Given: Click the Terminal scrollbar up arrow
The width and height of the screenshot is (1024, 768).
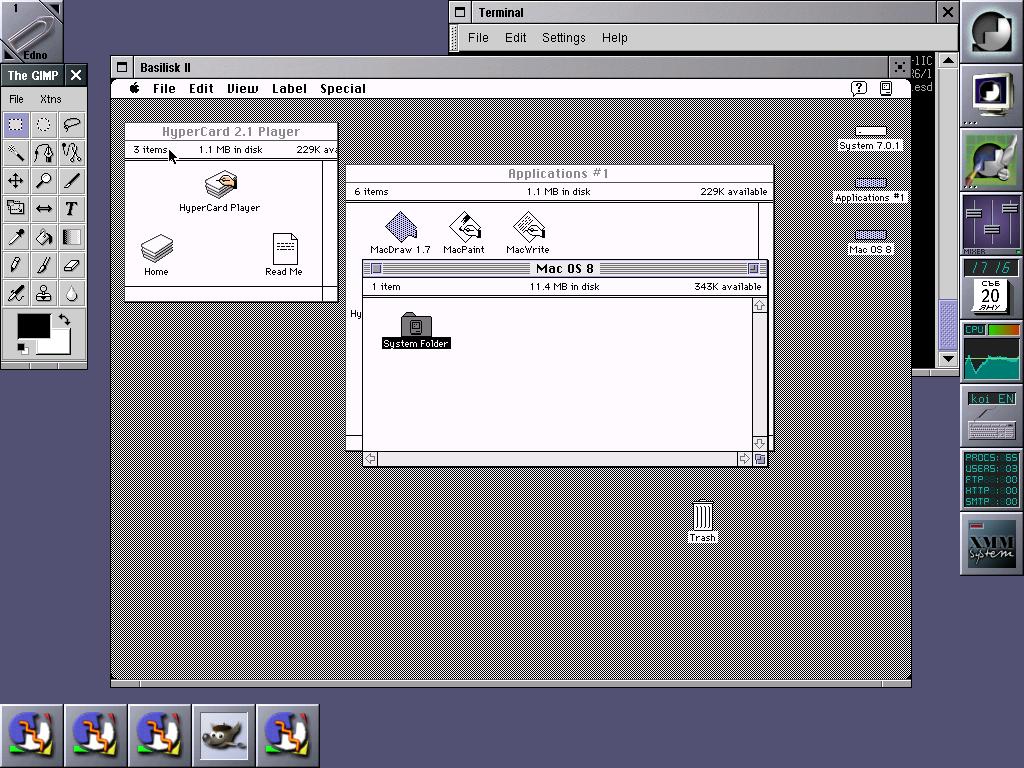Looking at the screenshot, I should pyautogui.click(x=948, y=61).
